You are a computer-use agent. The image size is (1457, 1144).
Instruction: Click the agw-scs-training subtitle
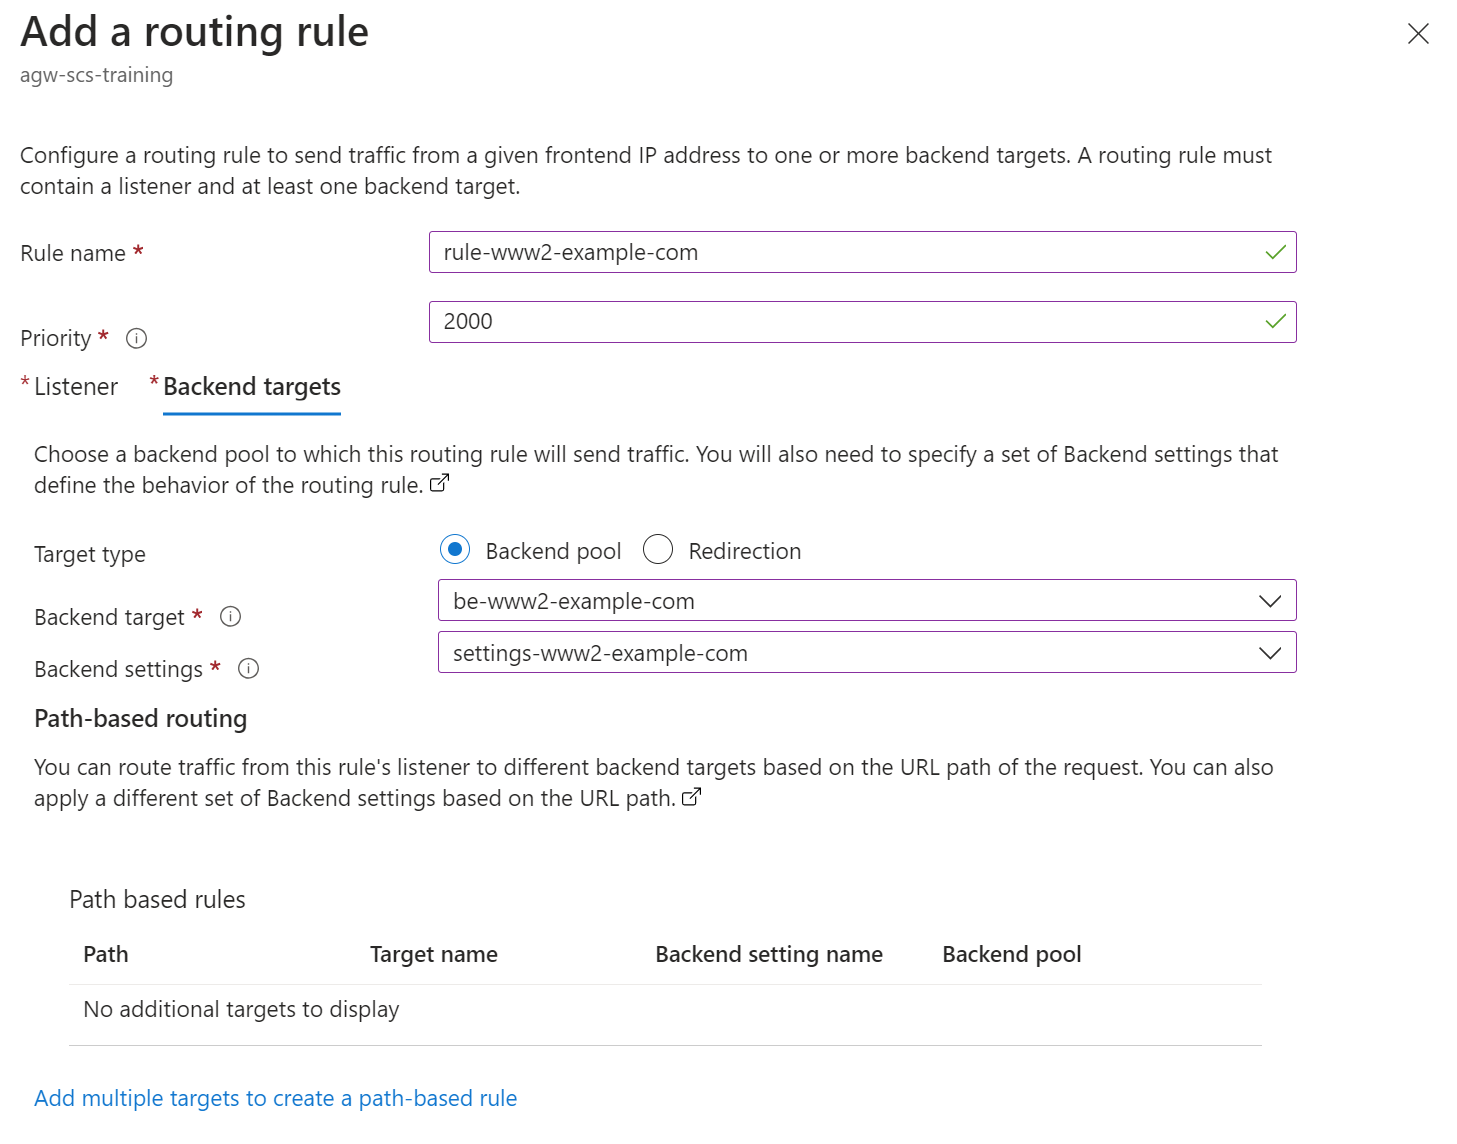pyautogui.click(x=97, y=75)
